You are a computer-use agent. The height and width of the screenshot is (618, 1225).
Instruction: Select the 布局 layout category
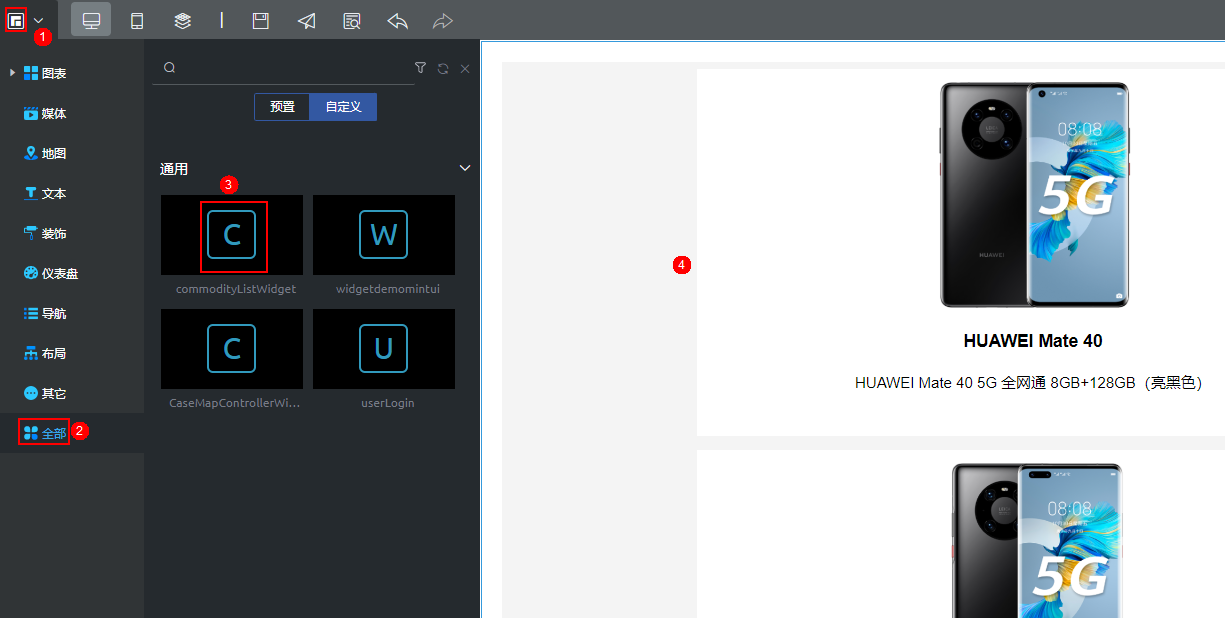(x=45, y=353)
